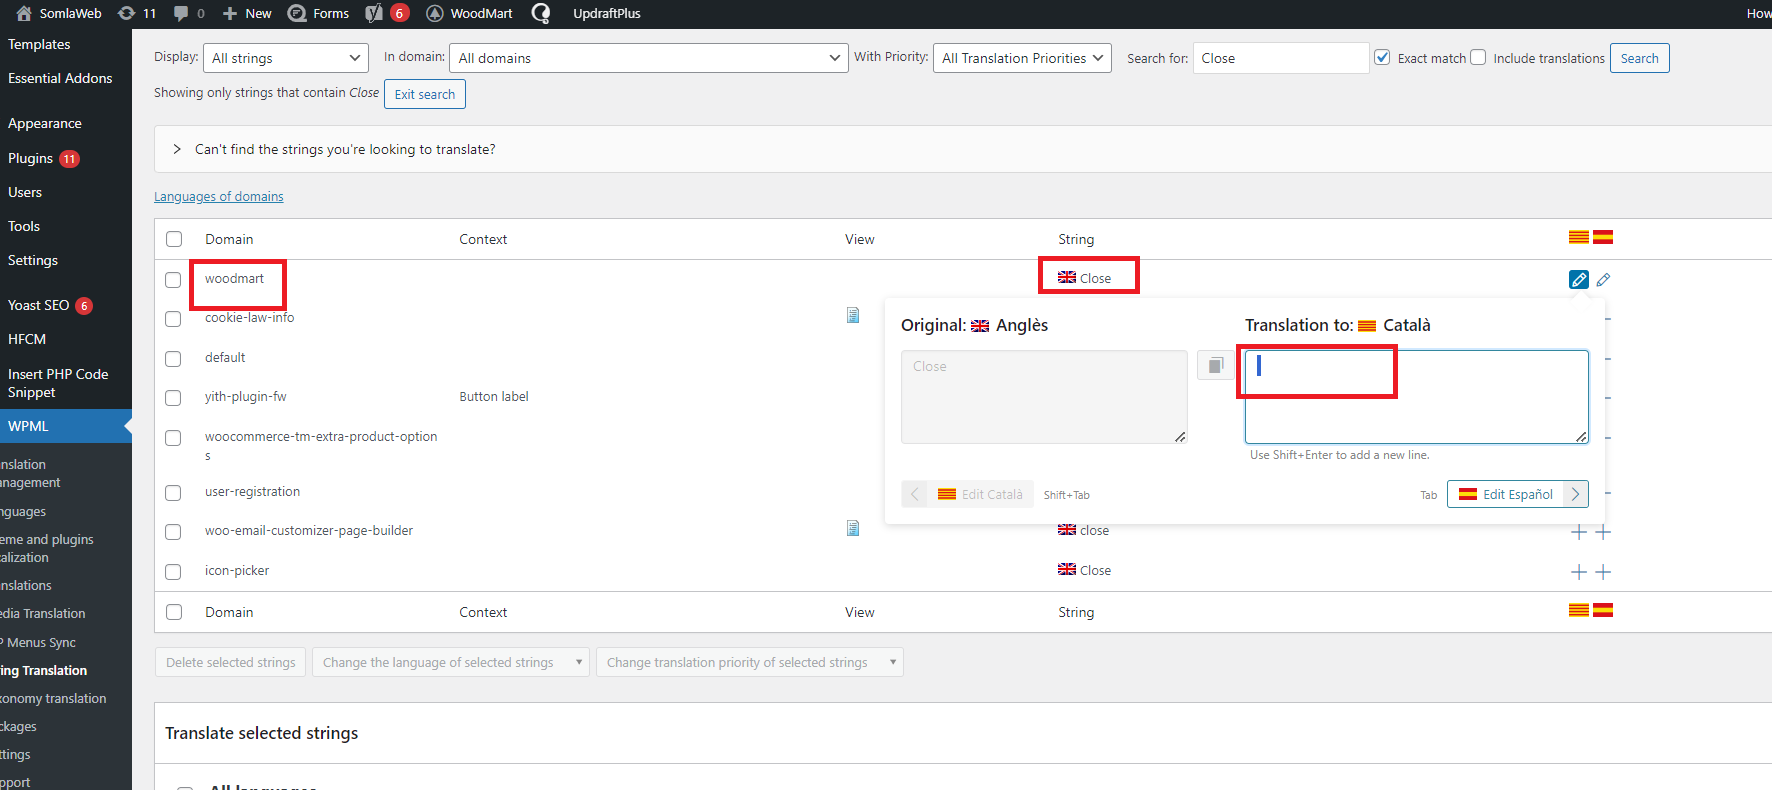Screen dimensions: 1772x790
Task: Open the WPML menu in the sidebar
Action: point(66,426)
